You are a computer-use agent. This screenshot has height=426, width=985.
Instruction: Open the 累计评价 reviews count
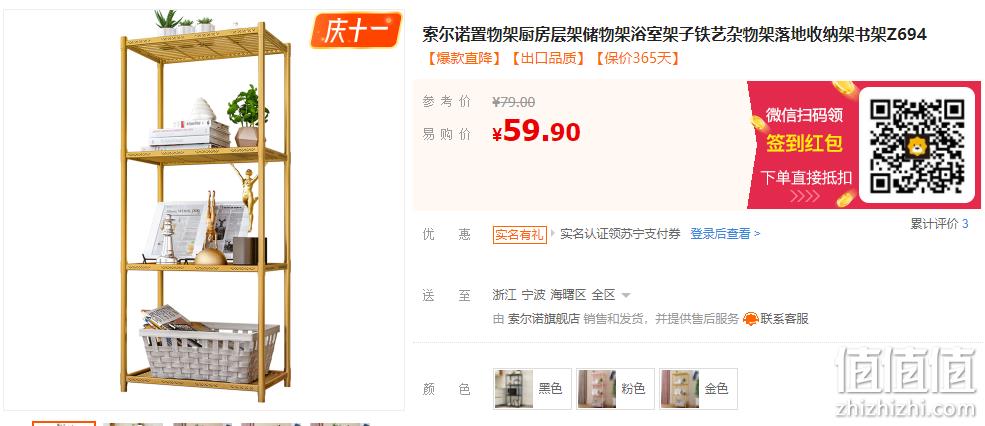(939, 224)
